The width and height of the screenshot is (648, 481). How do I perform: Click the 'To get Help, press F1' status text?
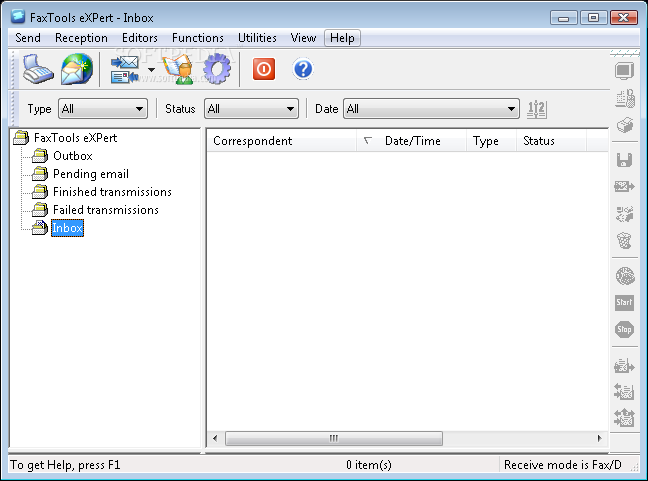click(x=65, y=465)
